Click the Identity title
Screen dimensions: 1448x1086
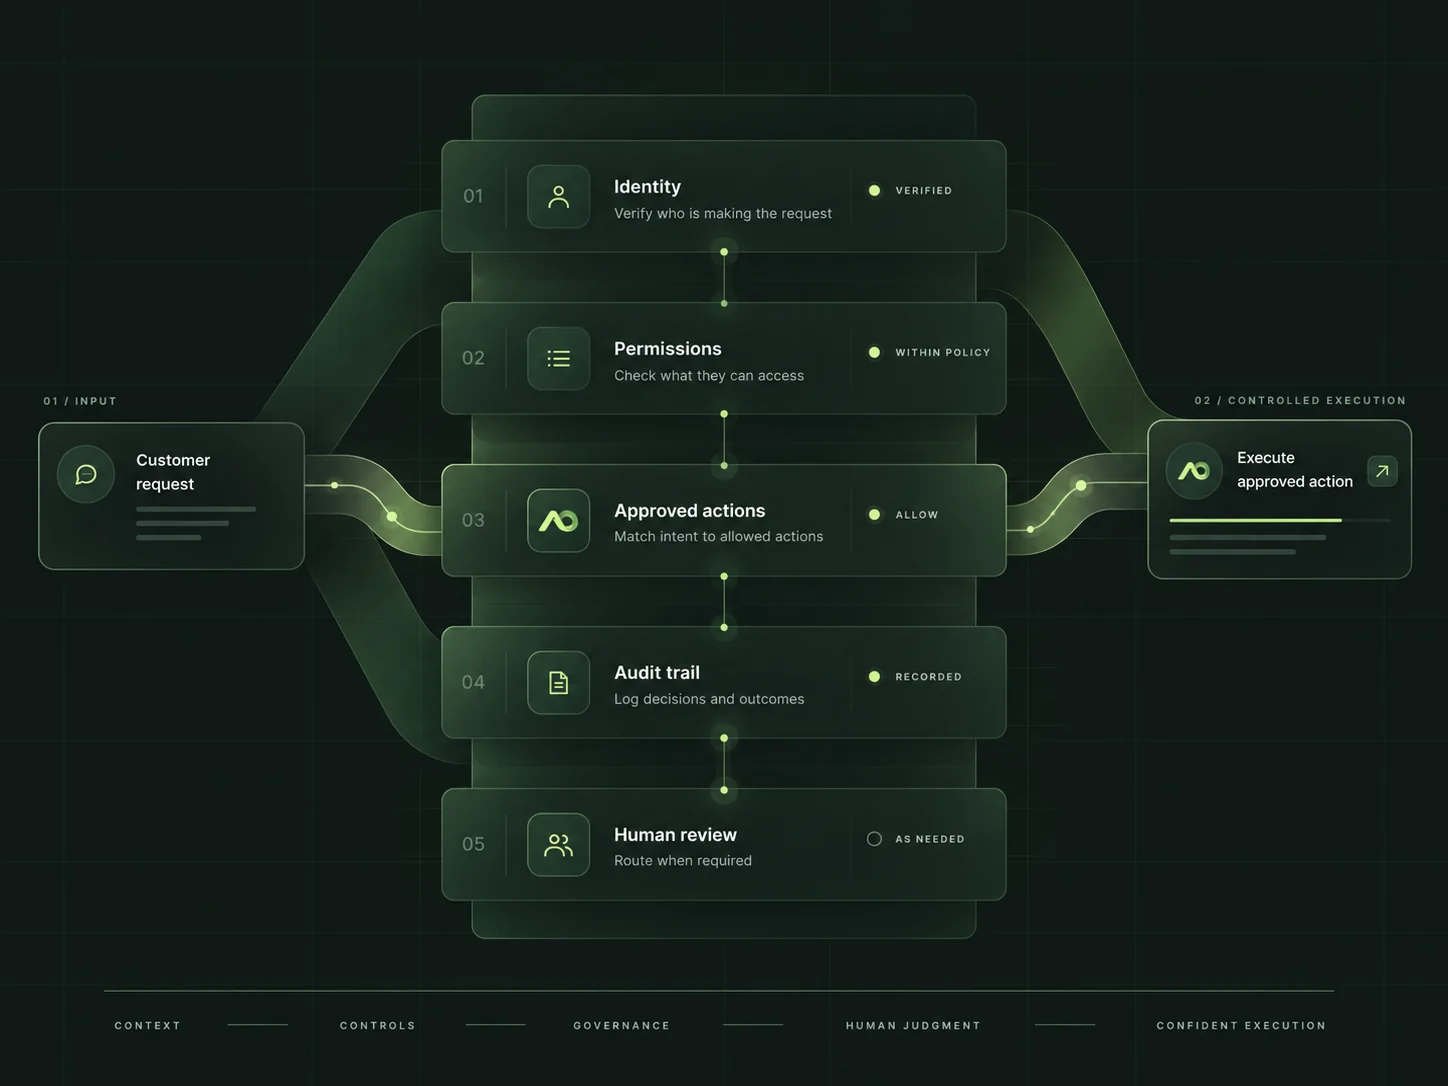point(647,187)
